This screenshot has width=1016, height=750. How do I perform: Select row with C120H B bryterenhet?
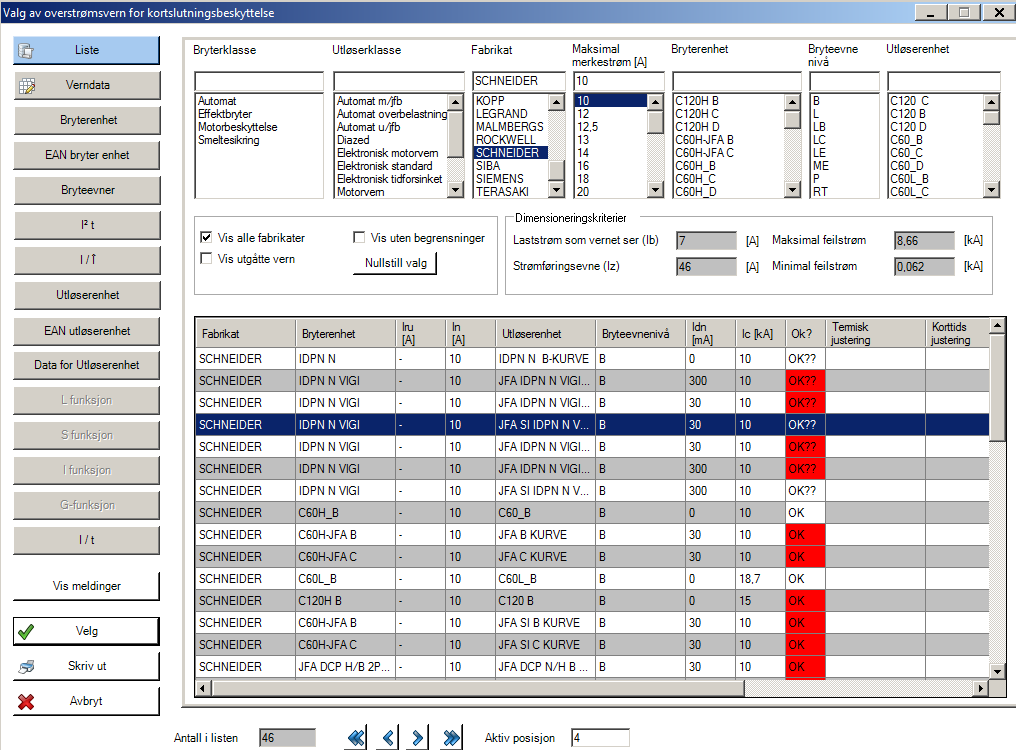592,601
